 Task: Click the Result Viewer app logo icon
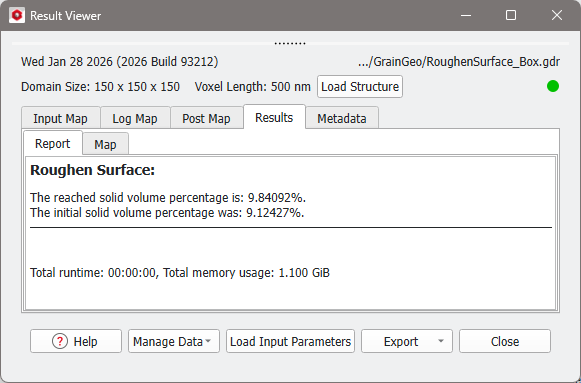tap(17, 16)
